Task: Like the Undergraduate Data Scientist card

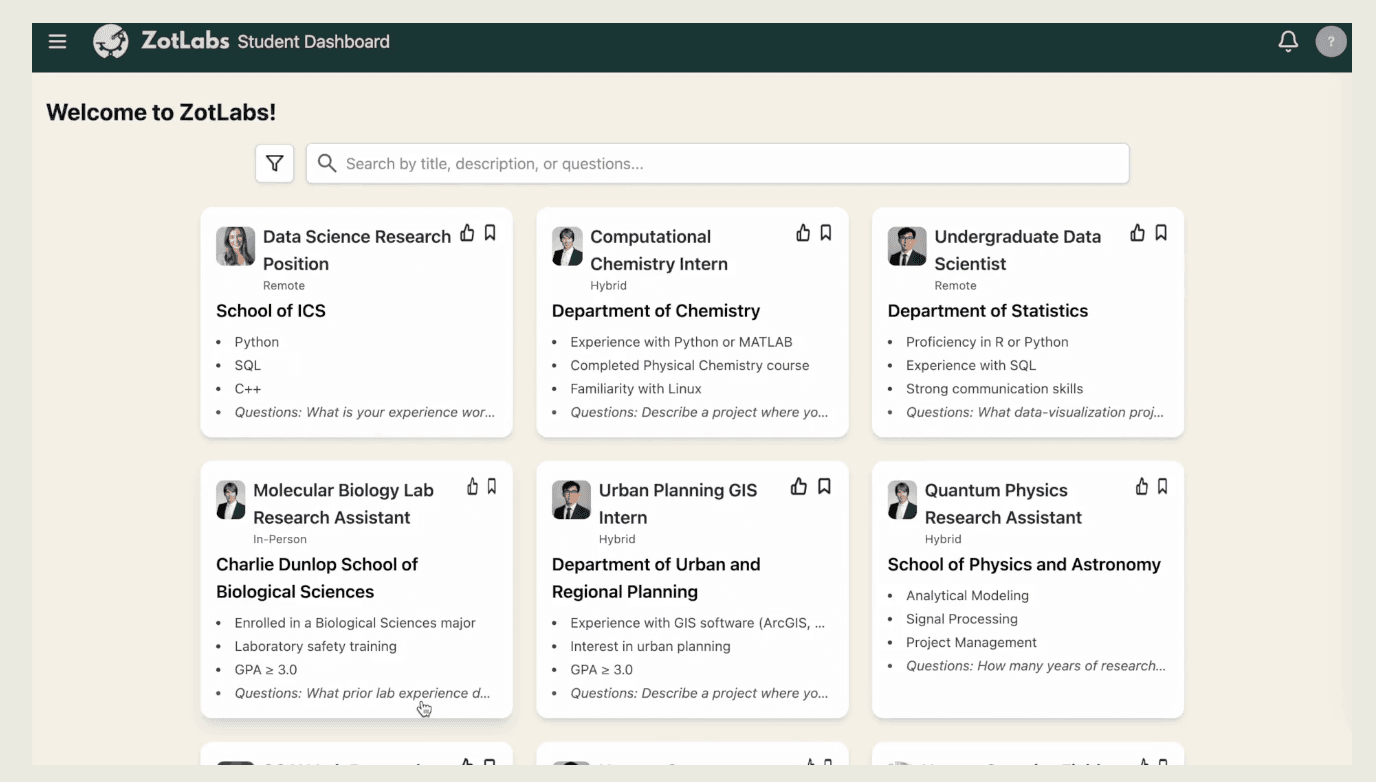Action: [x=1138, y=233]
